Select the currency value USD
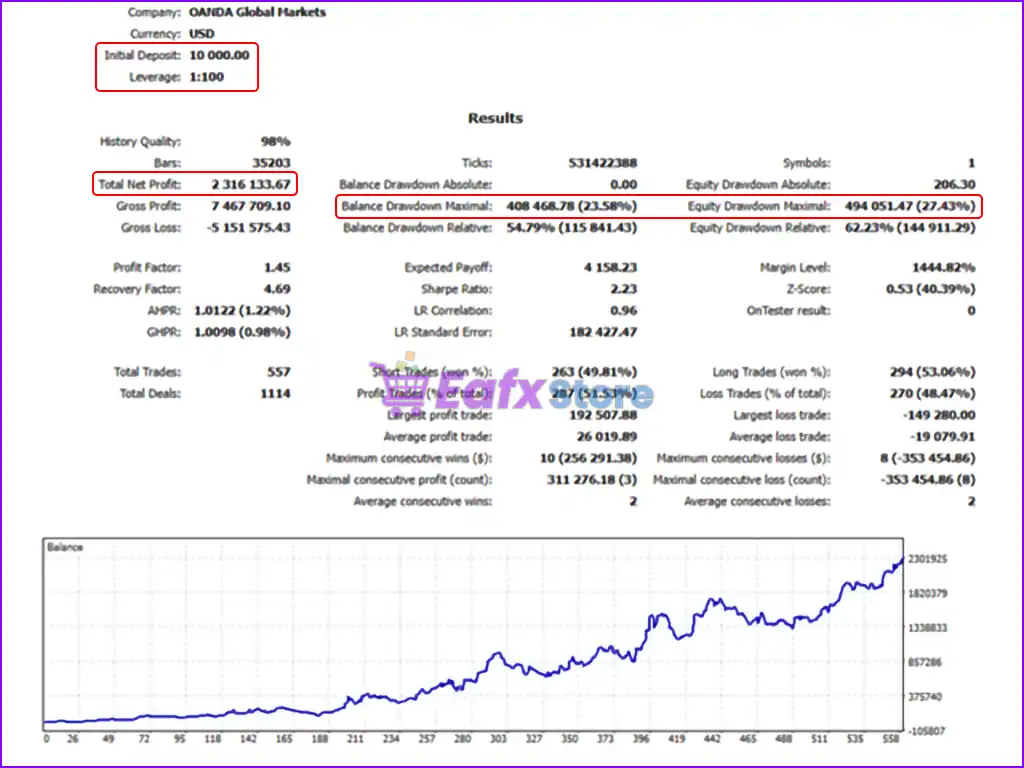The height and width of the screenshot is (768, 1024). (x=202, y=34)
